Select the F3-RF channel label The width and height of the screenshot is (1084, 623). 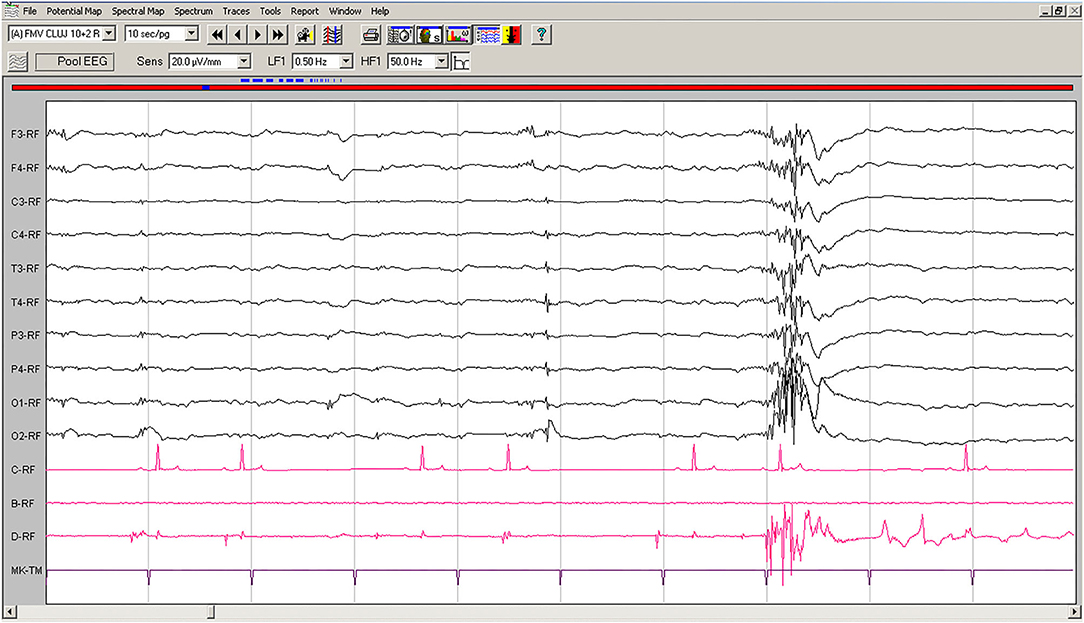coord(25,134)
